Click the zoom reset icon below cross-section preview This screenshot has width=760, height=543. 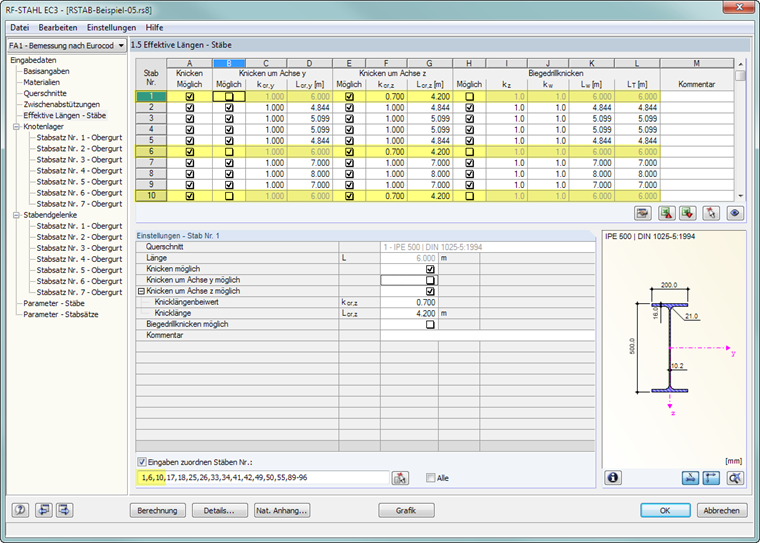(x=735, y=478)
